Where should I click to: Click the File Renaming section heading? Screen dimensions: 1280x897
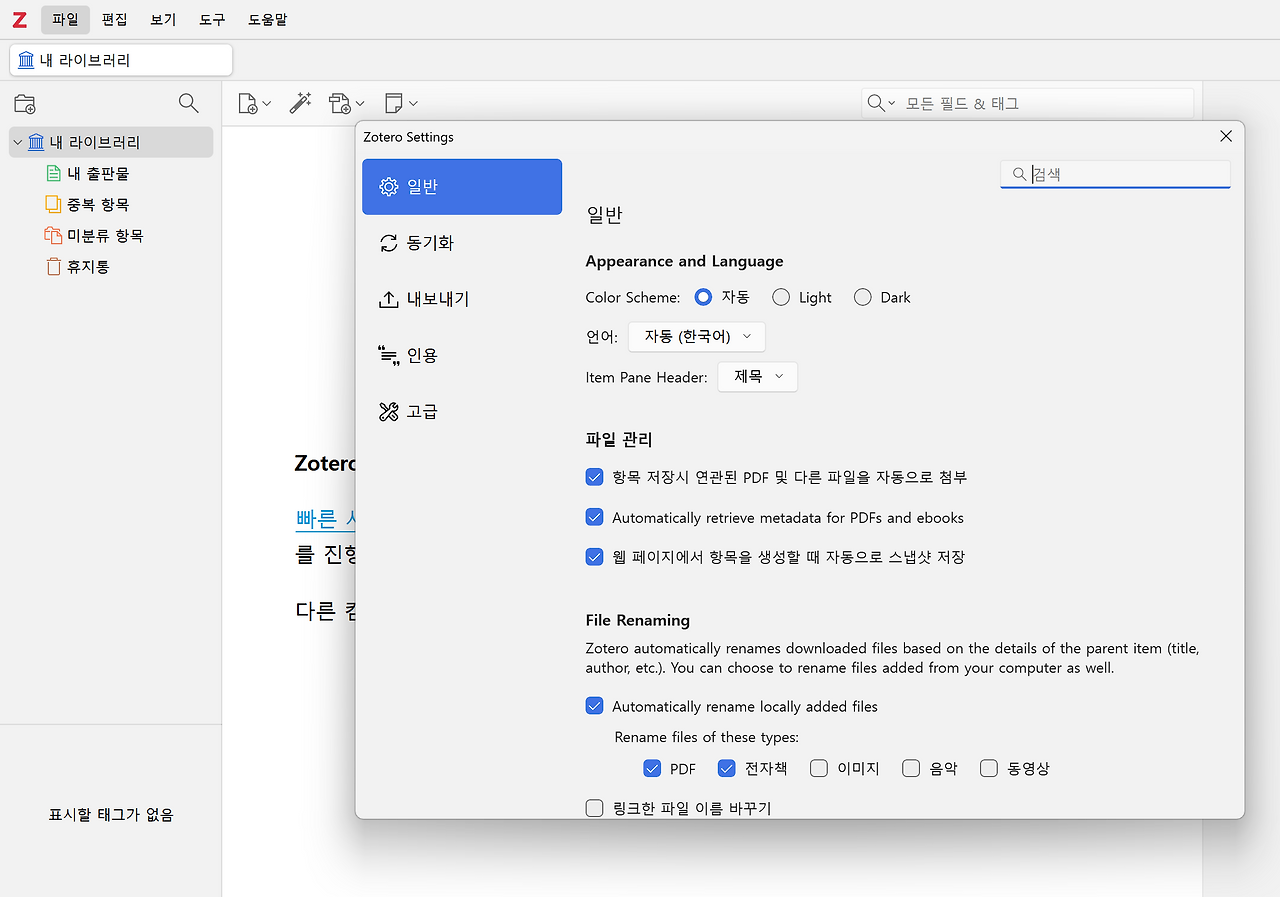point(638,620)
